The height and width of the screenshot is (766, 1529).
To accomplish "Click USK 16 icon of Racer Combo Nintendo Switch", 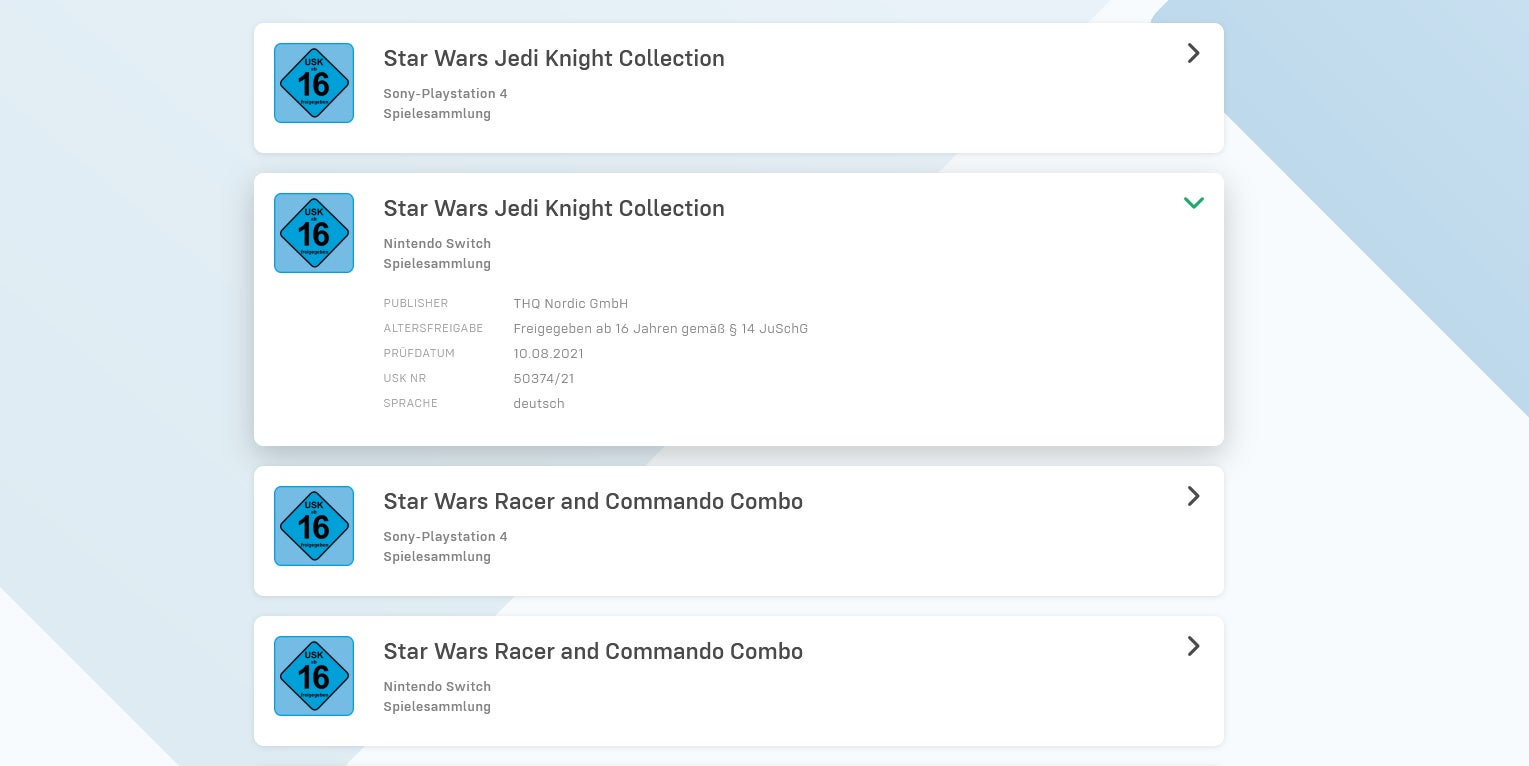I will (x=314, y=676).
